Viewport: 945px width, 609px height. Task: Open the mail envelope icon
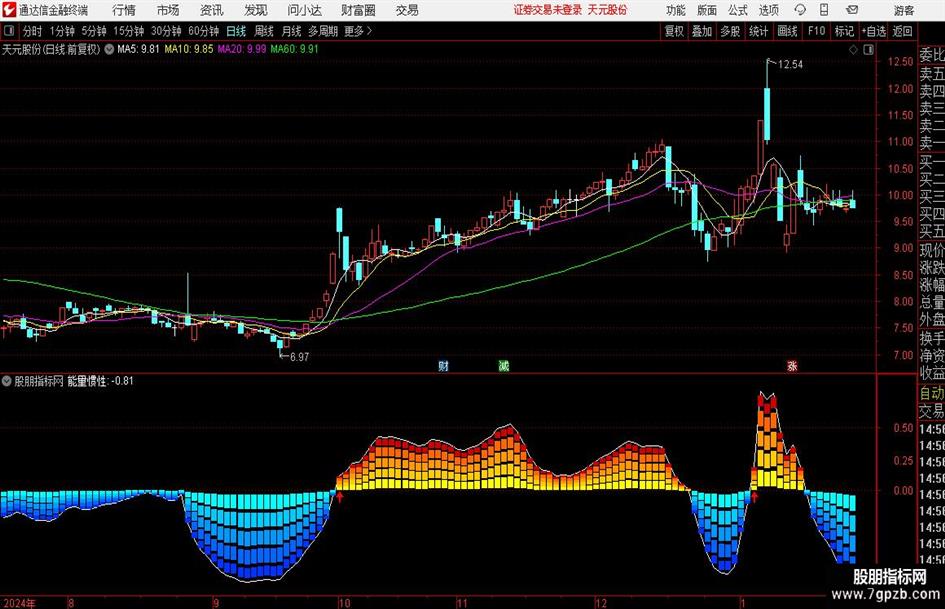pos(852,10)
